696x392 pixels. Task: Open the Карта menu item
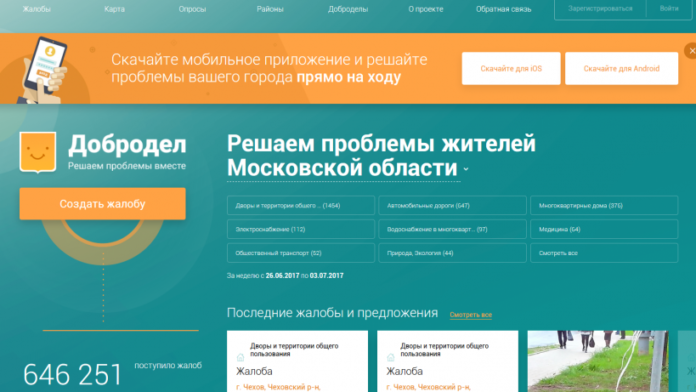(115, 9)
